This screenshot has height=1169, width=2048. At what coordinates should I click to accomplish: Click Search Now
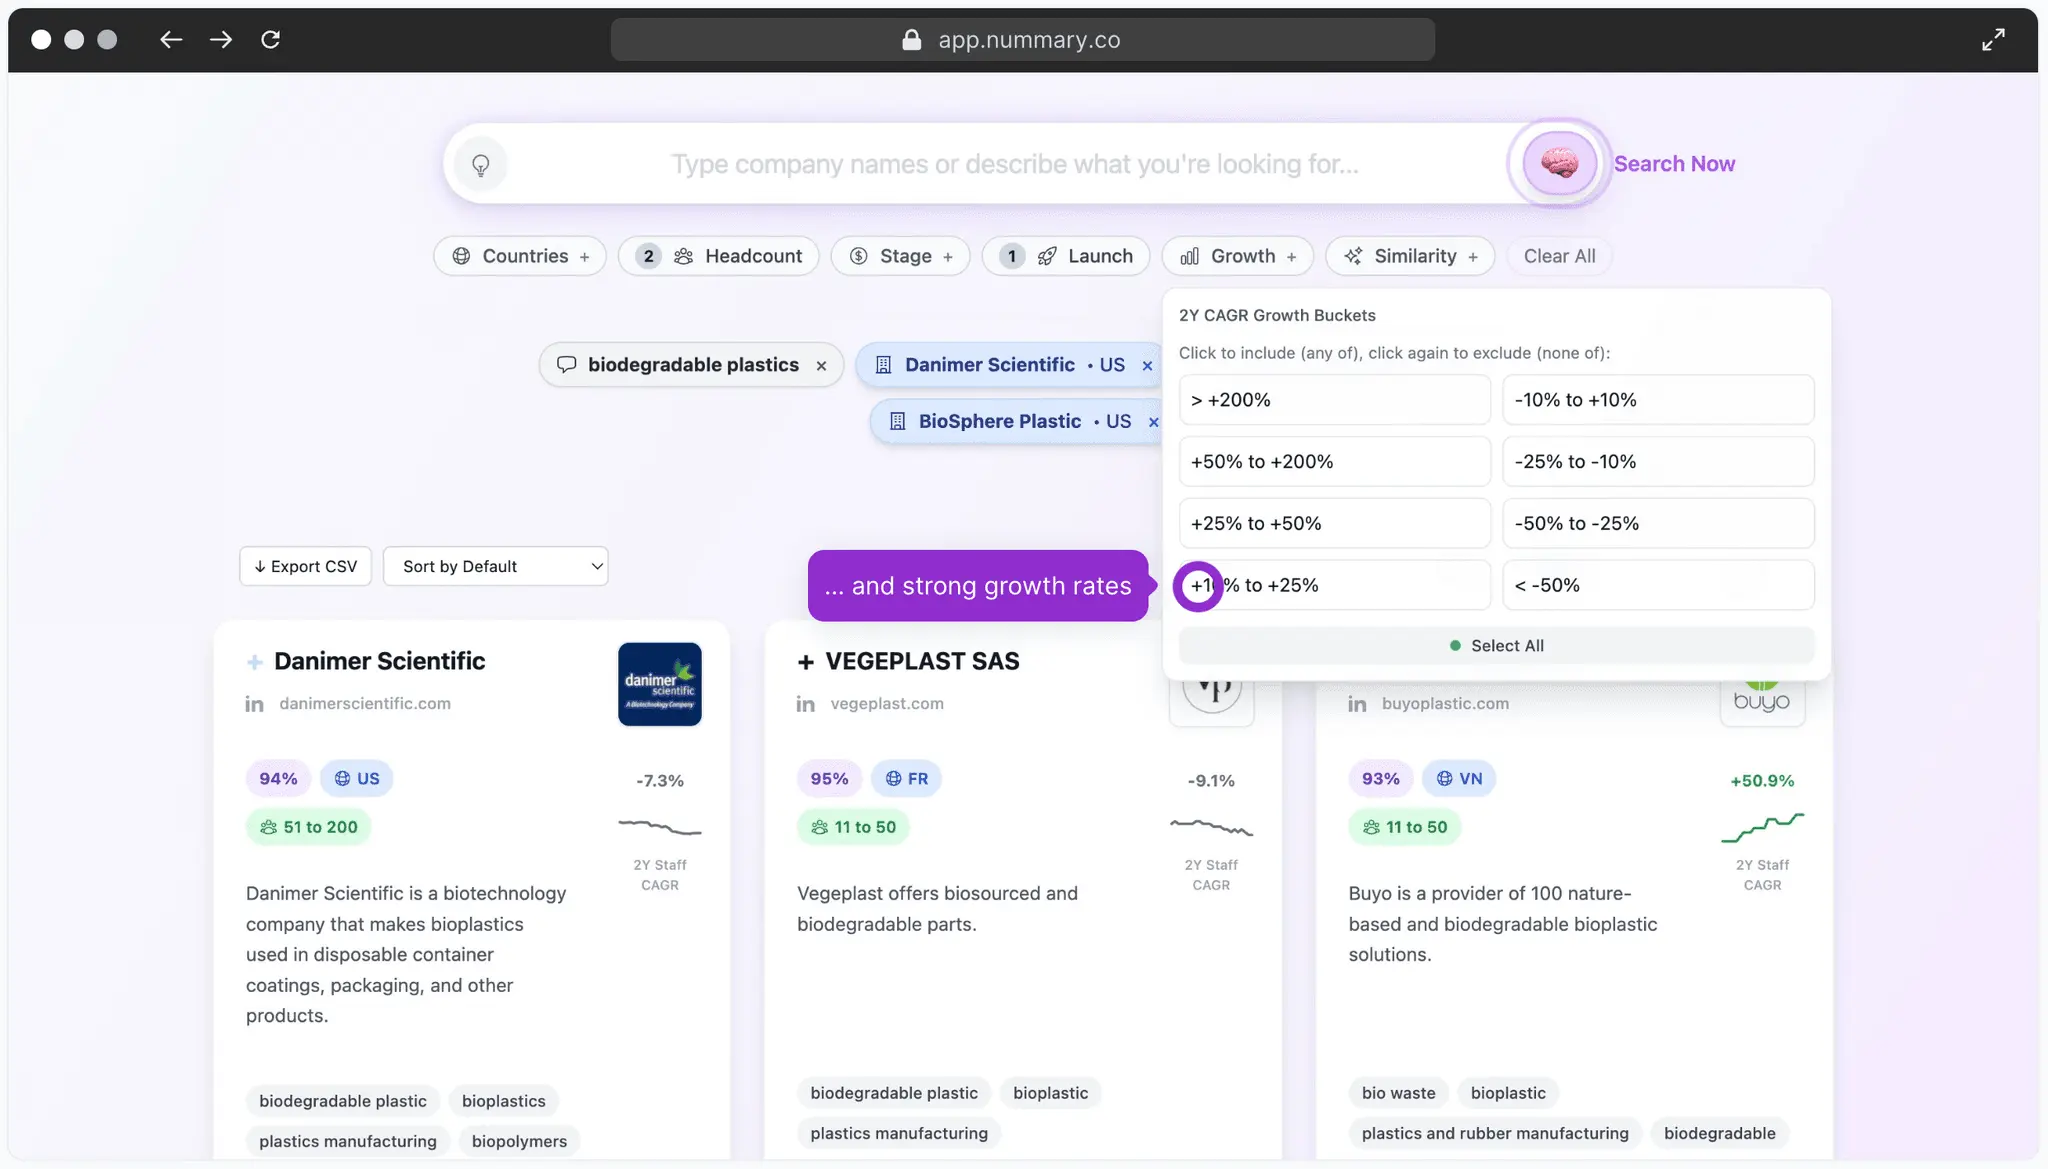[1674, 164]
